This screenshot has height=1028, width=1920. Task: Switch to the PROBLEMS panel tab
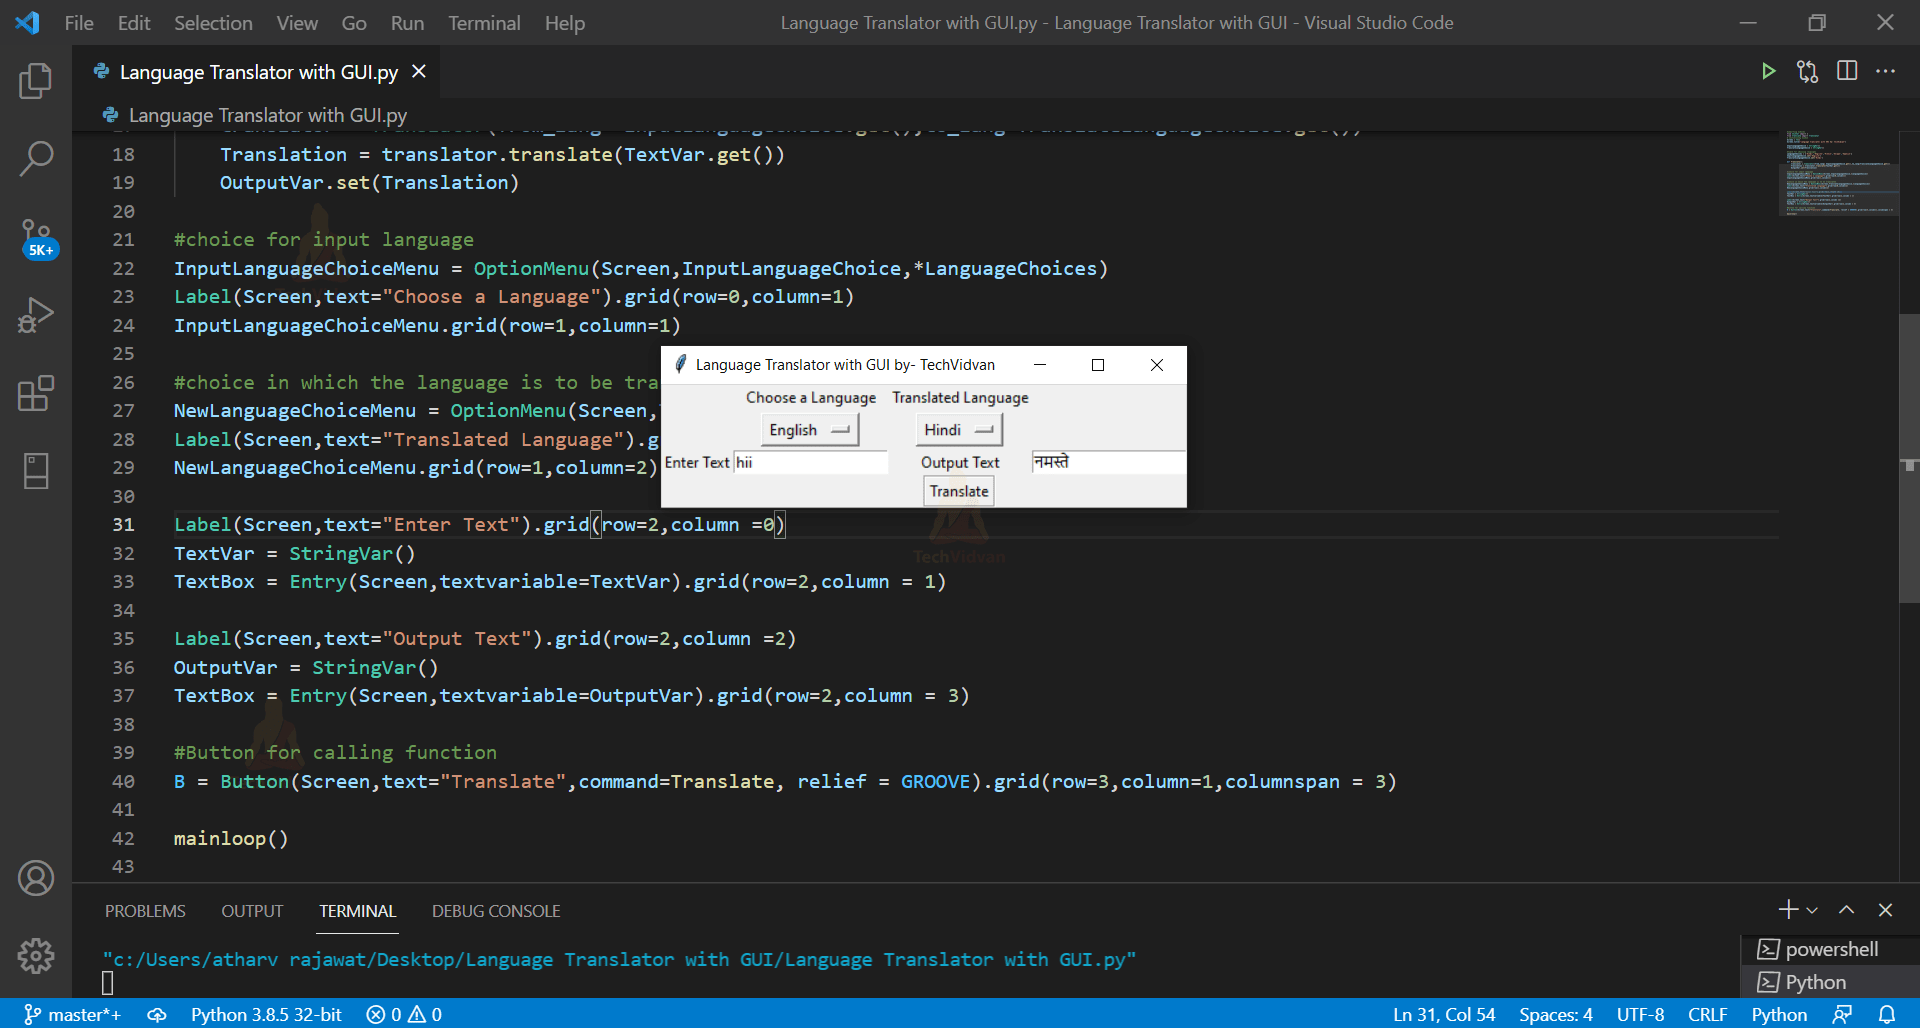pos(145,911)
